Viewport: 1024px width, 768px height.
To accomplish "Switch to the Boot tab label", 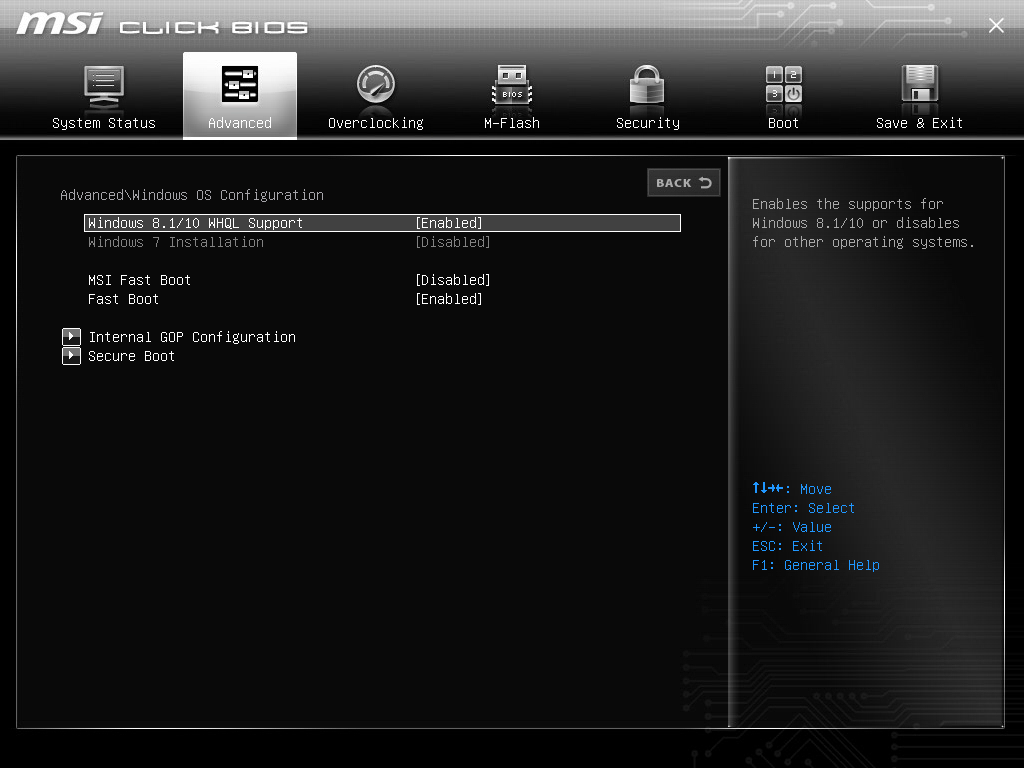I will coord(783,123).
